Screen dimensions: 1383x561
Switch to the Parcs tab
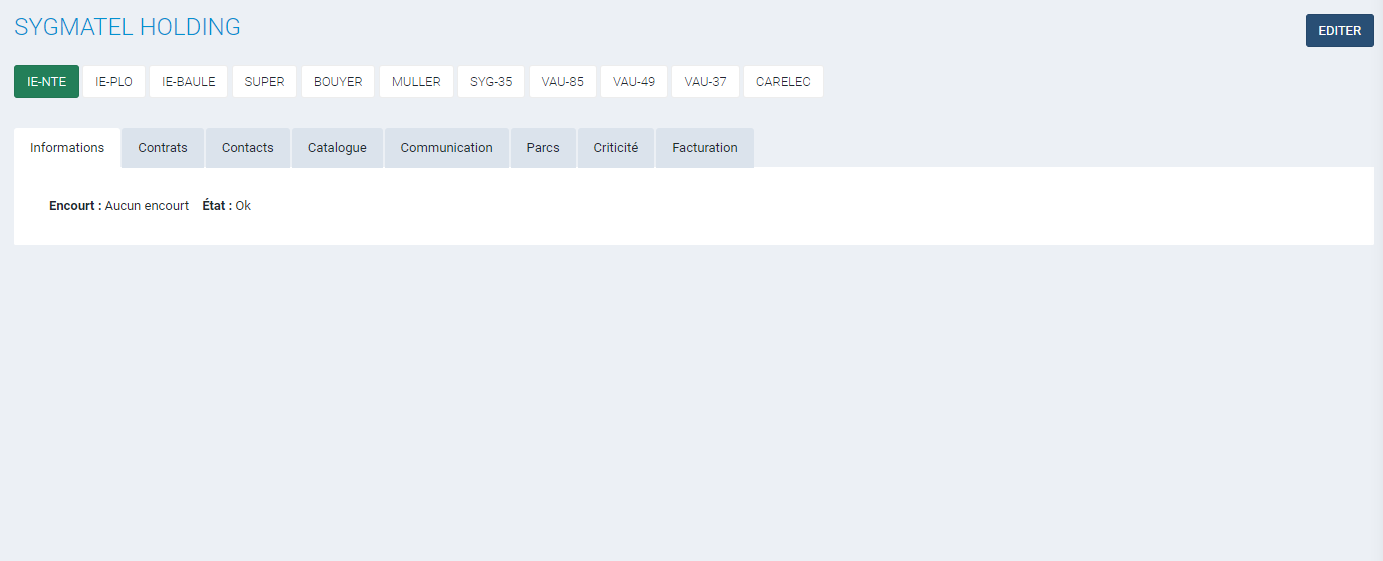pos(543,148)
